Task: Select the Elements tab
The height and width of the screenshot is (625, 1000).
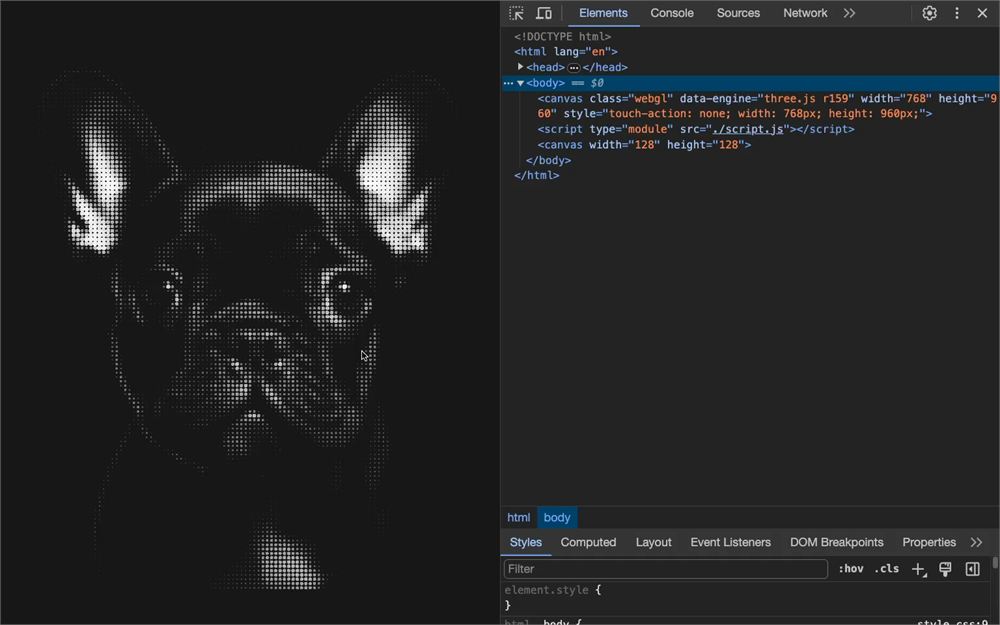Action: pos(603,13)
